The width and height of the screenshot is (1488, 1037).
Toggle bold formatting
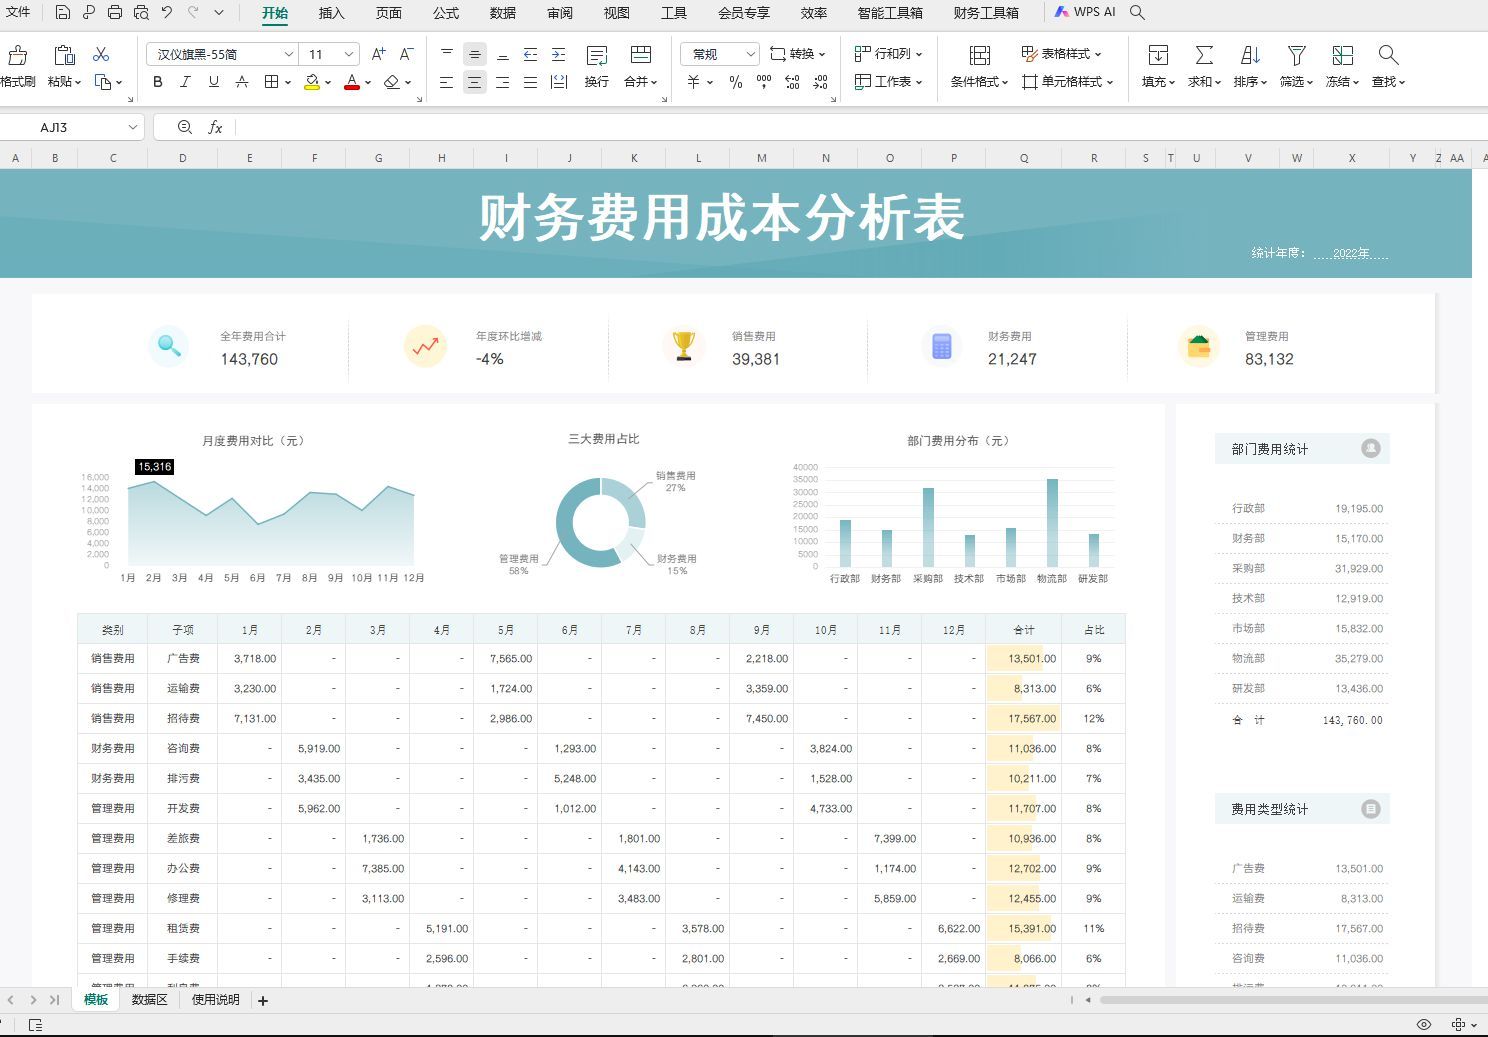tap(157, 83)
